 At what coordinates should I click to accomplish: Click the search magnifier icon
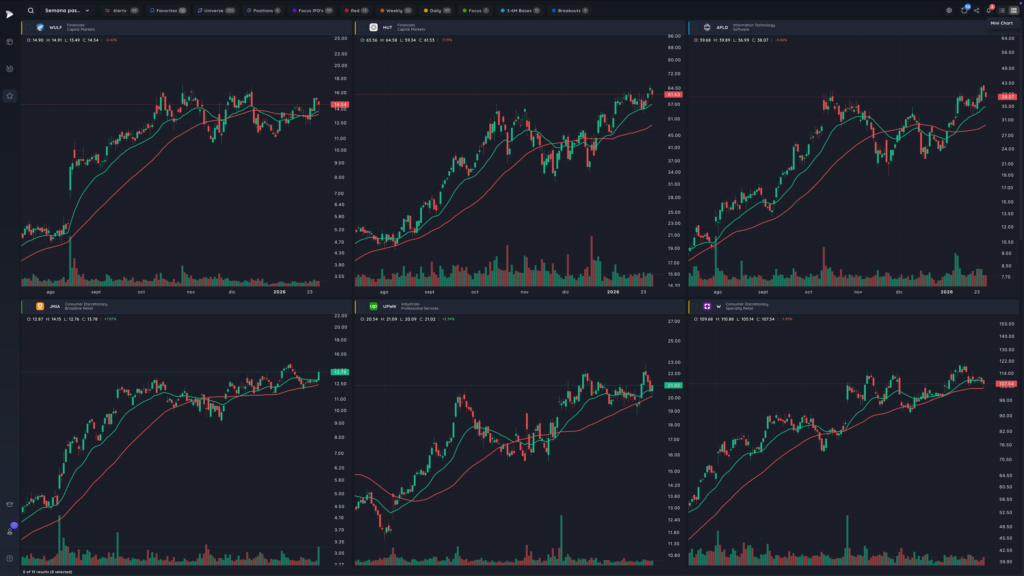click(31, 10)
